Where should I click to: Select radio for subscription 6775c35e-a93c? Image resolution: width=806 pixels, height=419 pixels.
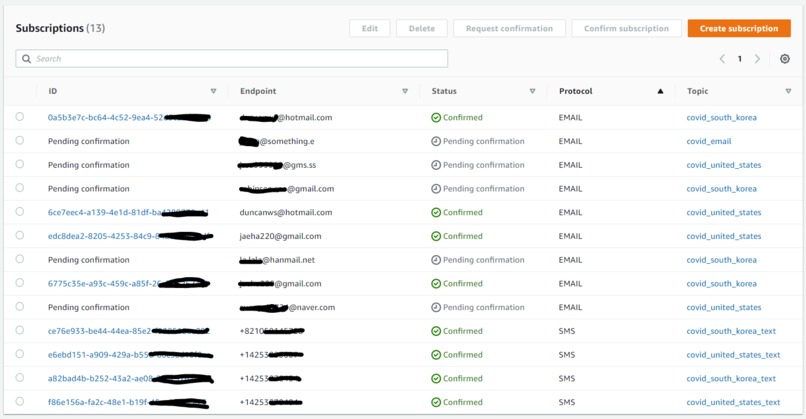(x=20, y=282)
